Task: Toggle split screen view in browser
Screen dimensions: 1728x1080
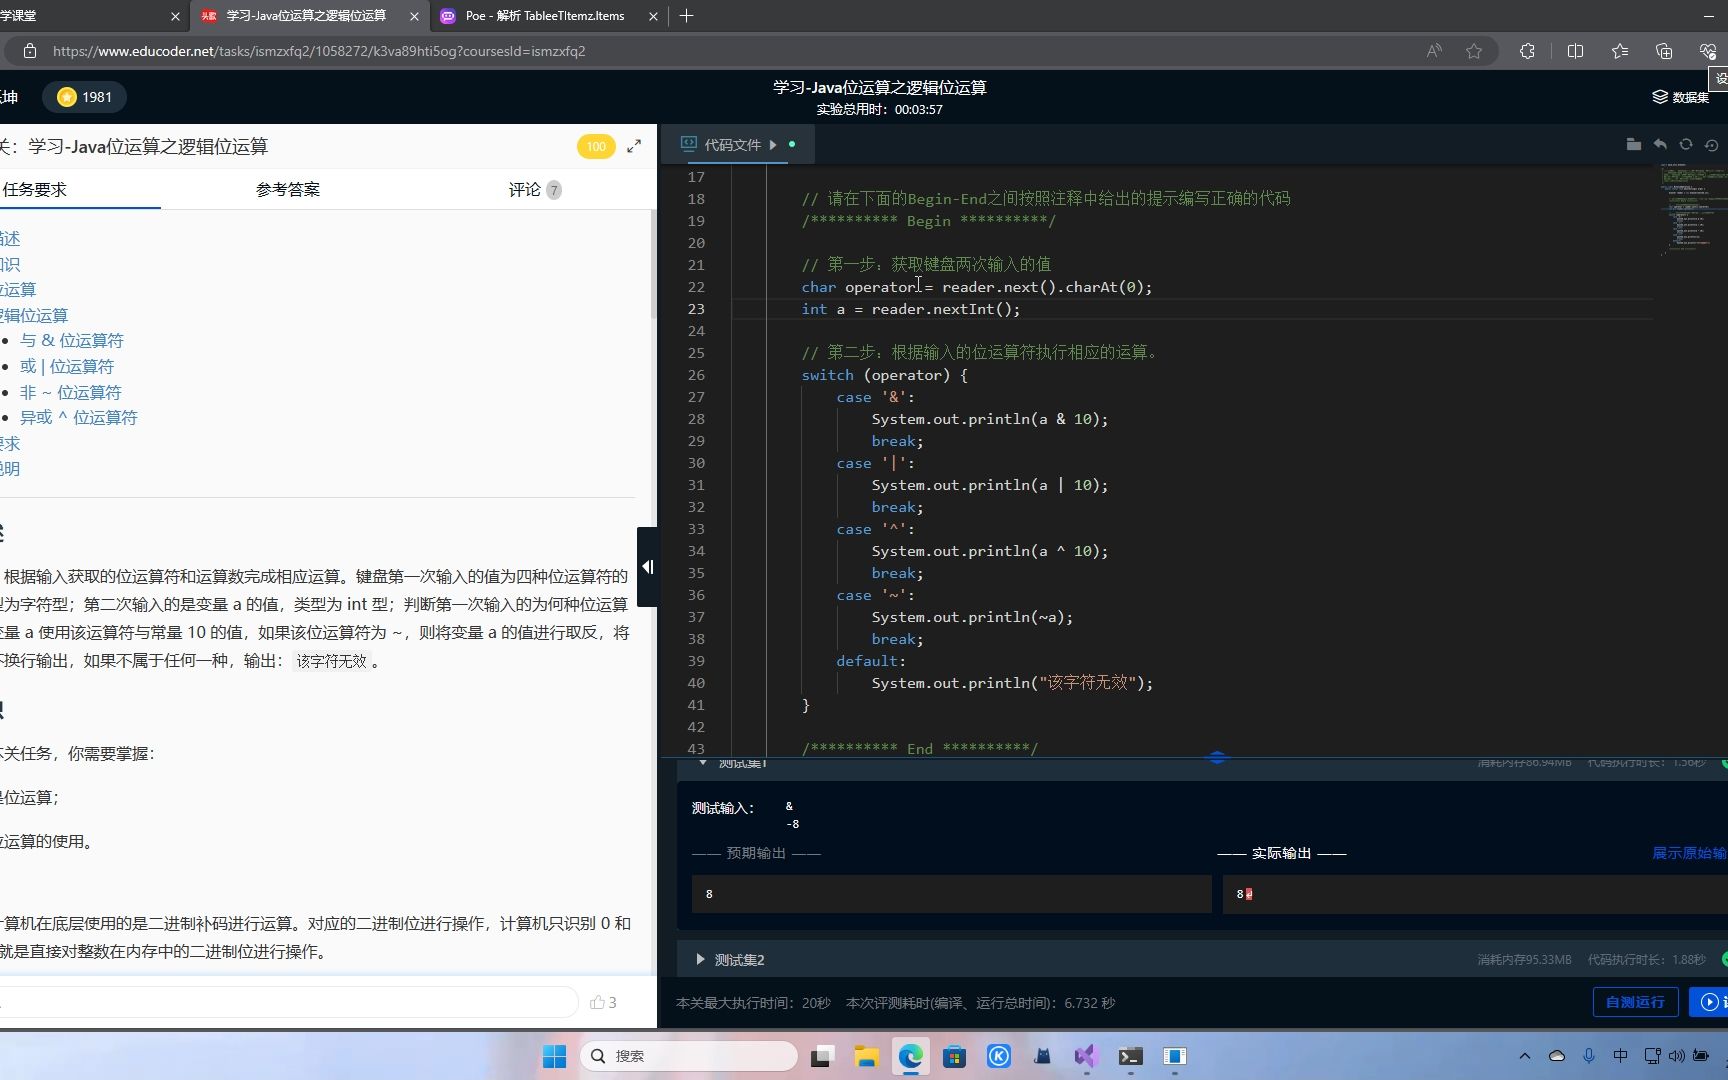Action: coord(1575,51)
